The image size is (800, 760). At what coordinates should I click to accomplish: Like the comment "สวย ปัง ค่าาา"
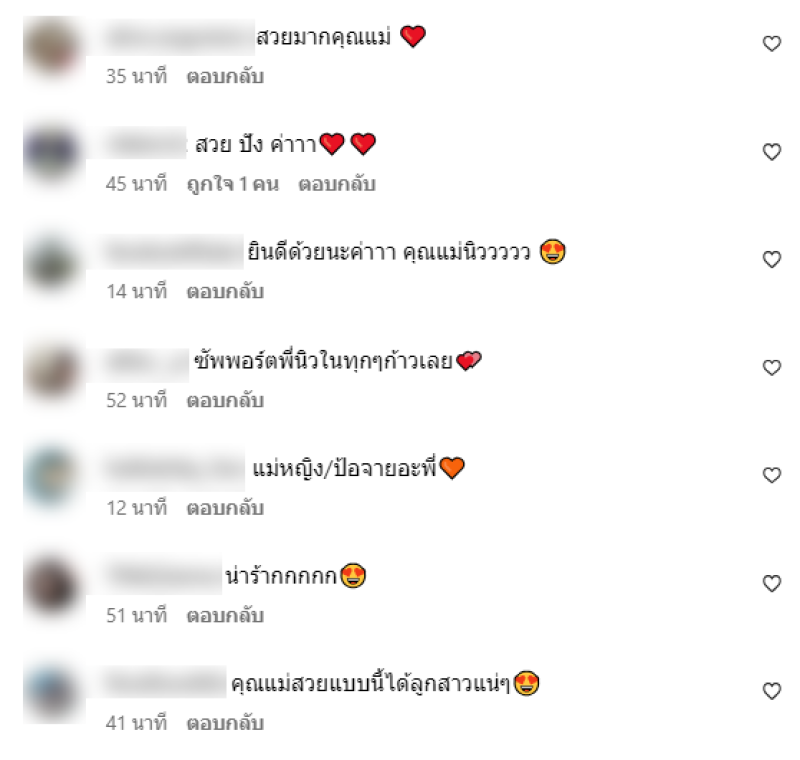coord(771,151)
